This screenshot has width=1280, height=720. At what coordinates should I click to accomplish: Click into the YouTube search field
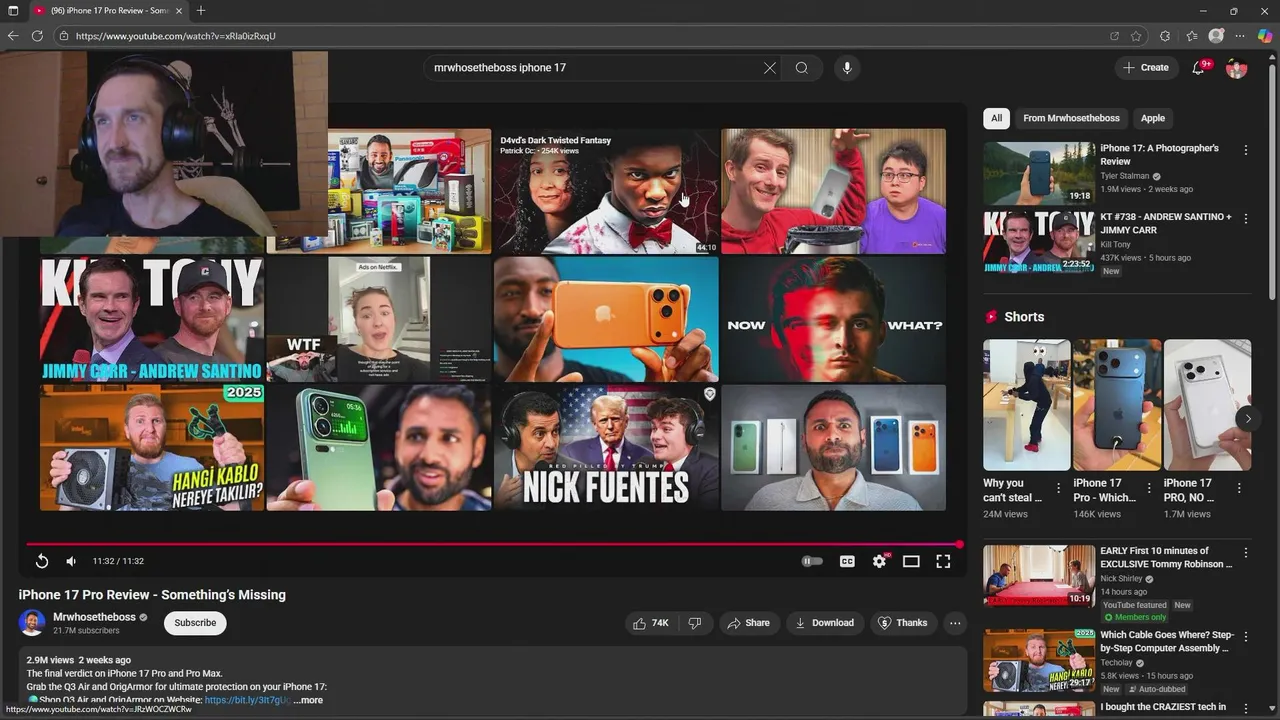(594, 68)
